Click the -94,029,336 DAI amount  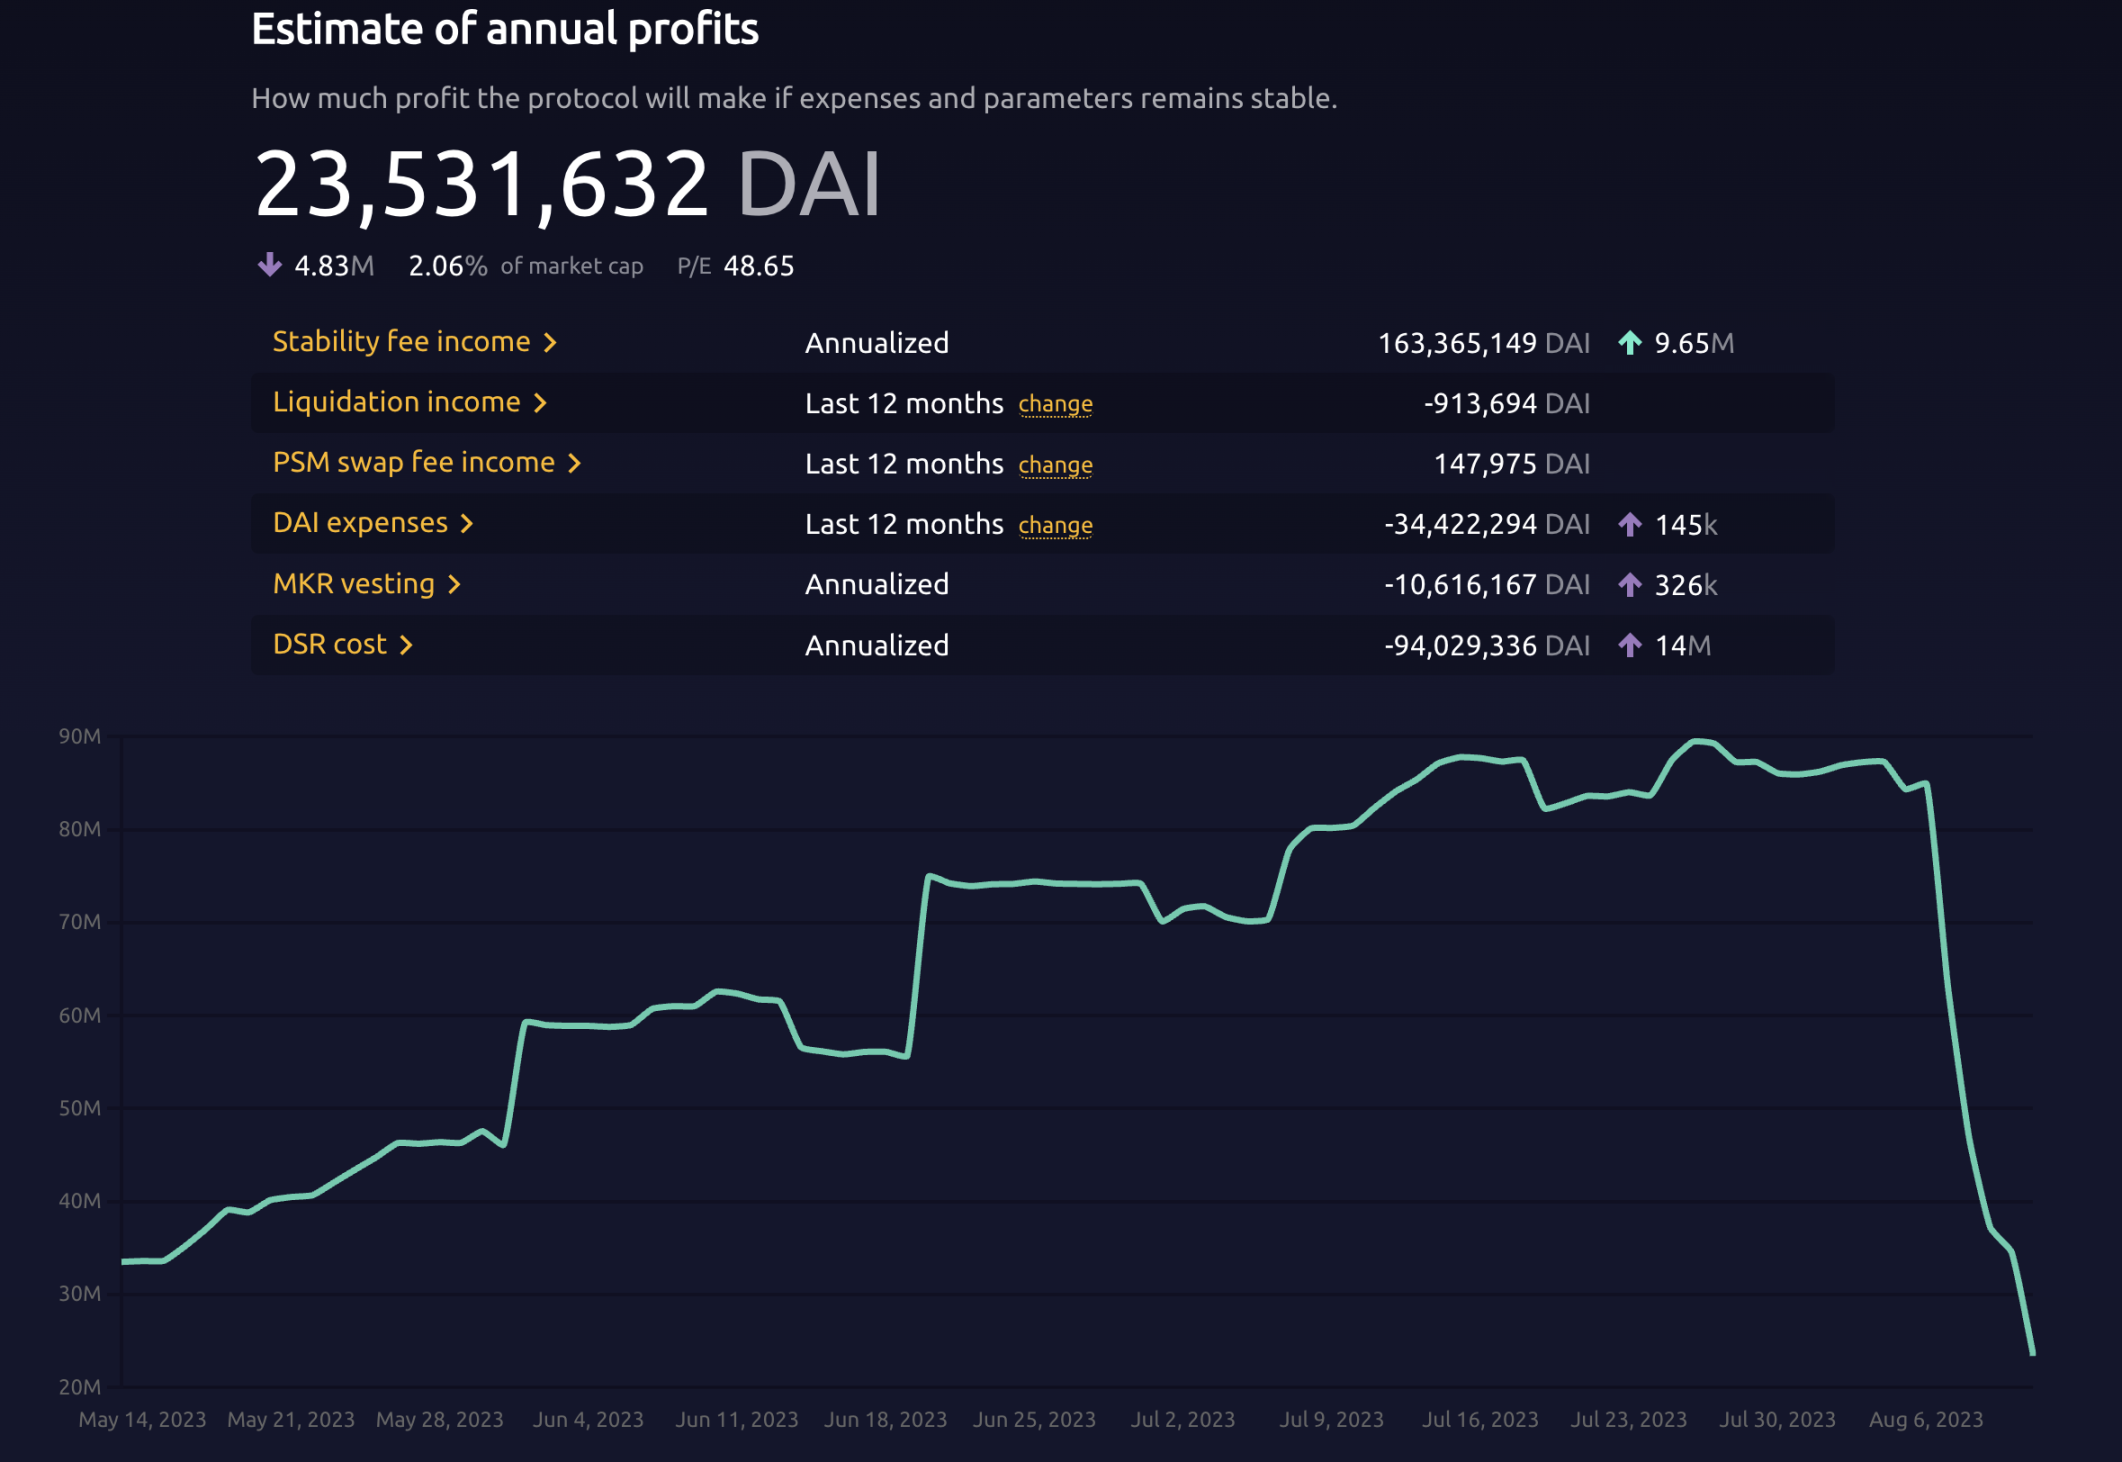1487,645
